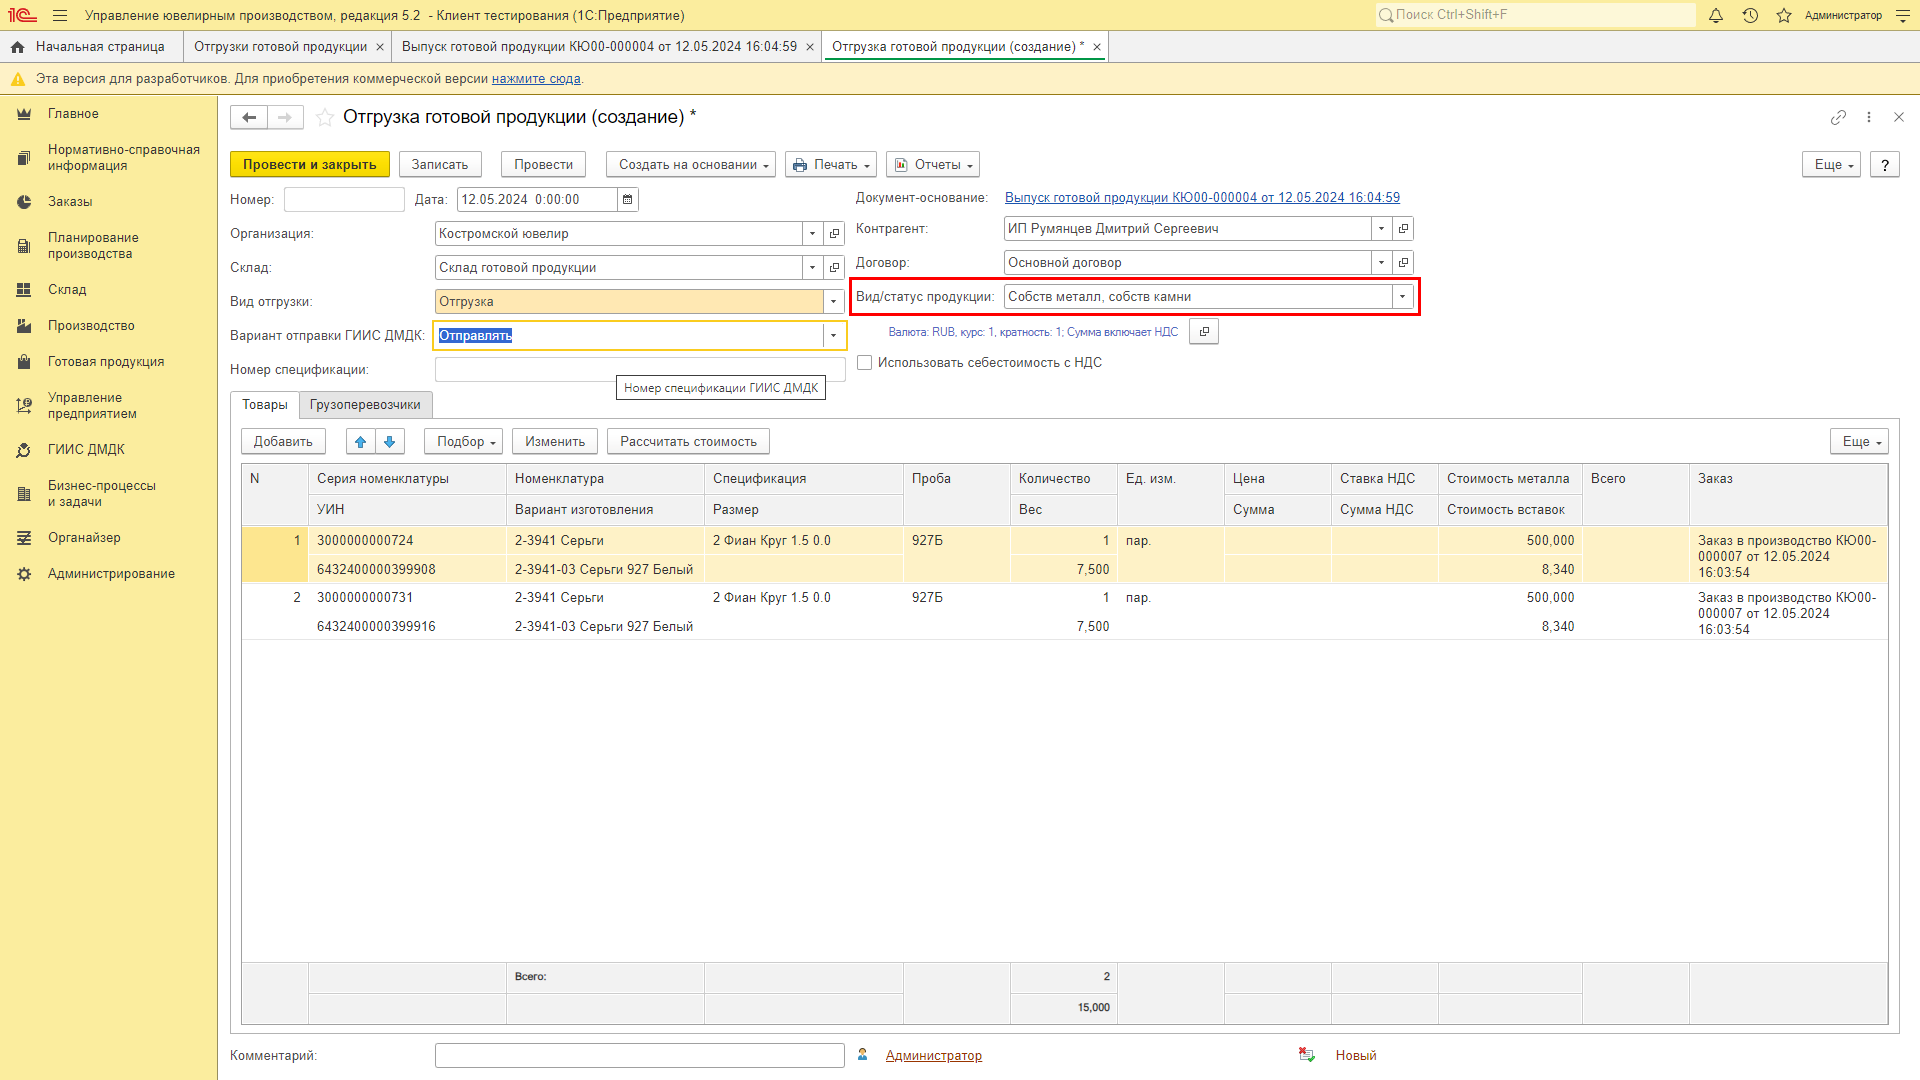Open Администратор link at bottom
Image resolution: width=1920 pixels, height=1080 pixels.
tap(934, 1056)
